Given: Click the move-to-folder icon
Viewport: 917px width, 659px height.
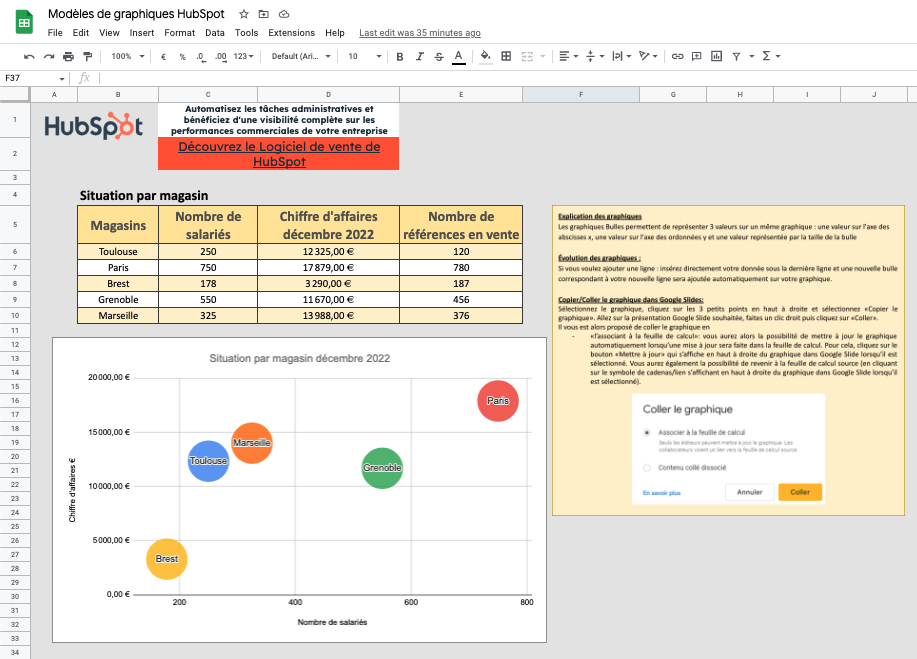Looking at the screenshot, I should pos(264,14).
